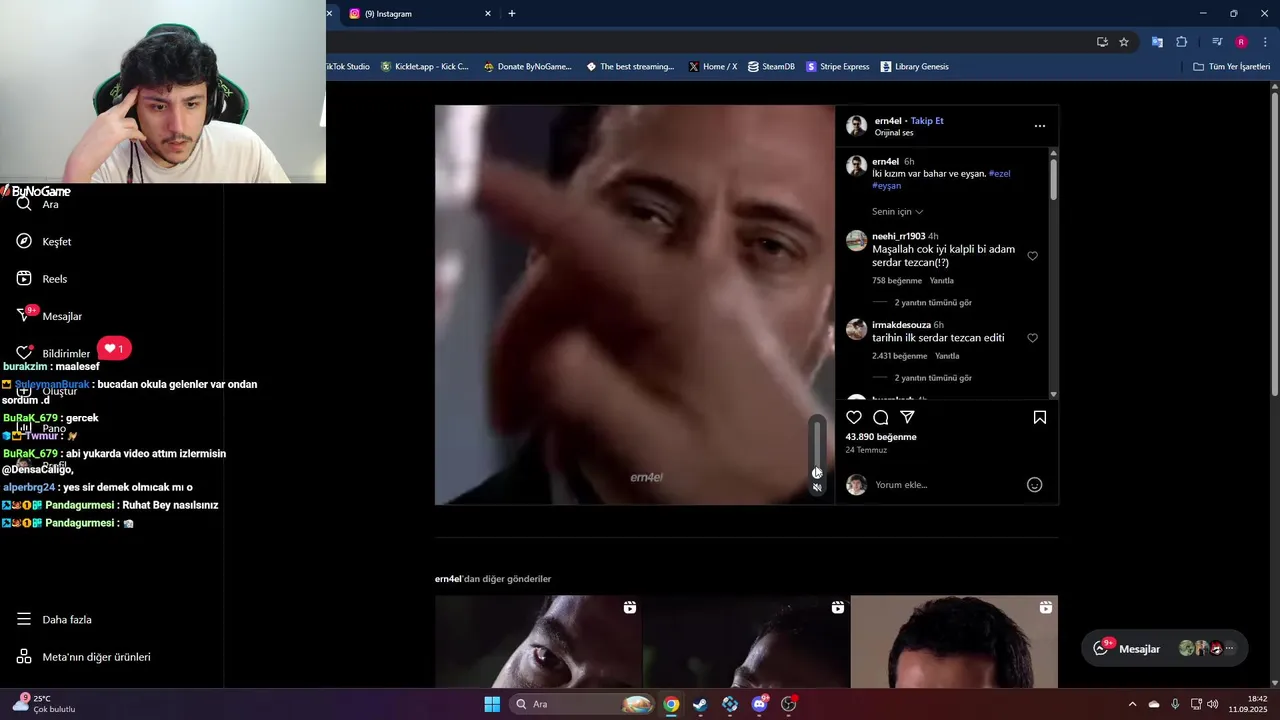Open Chrome profile avatar

[x=1241, y=42]
